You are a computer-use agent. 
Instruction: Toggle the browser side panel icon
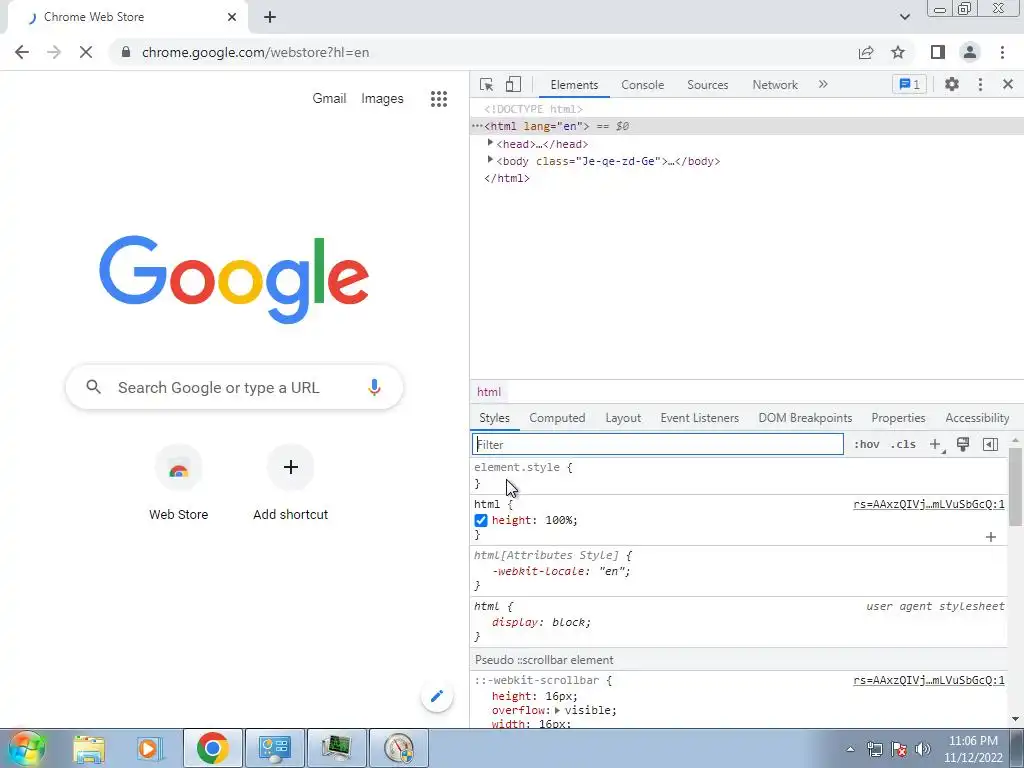point(938,52)
